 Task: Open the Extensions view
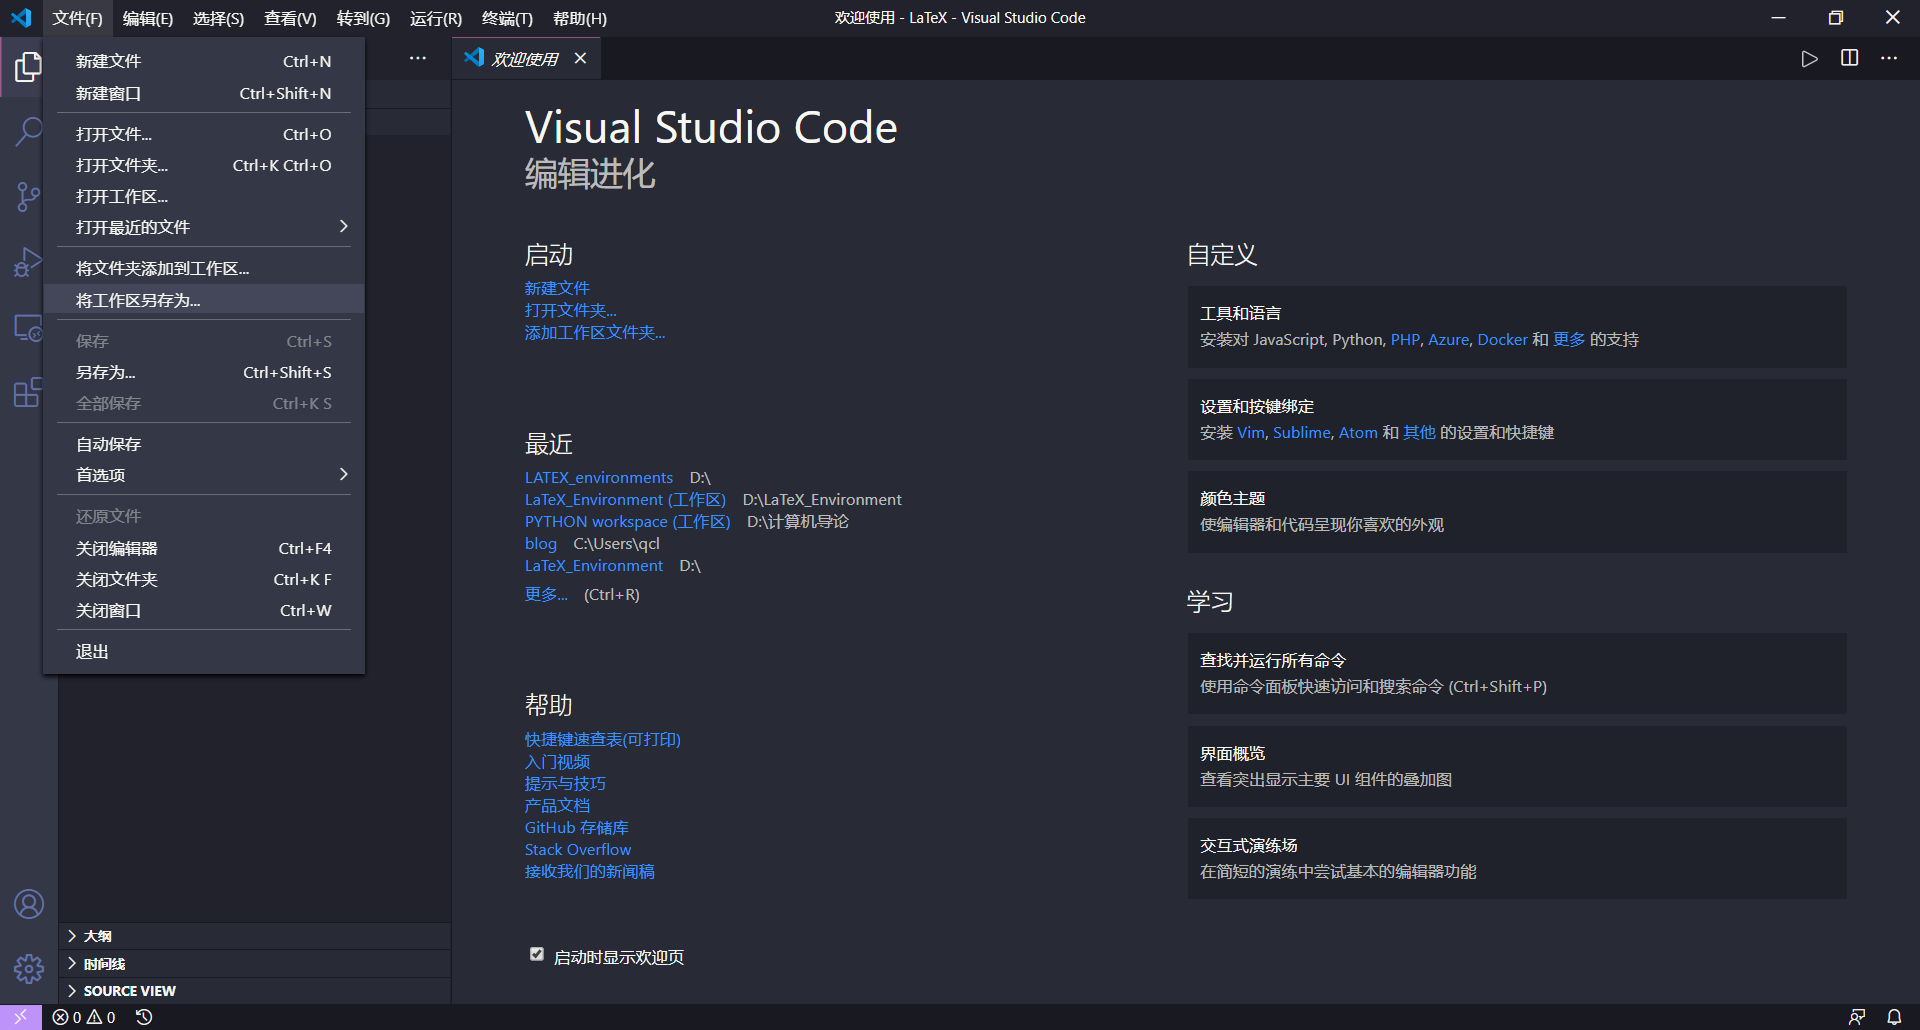pos(29,393)
